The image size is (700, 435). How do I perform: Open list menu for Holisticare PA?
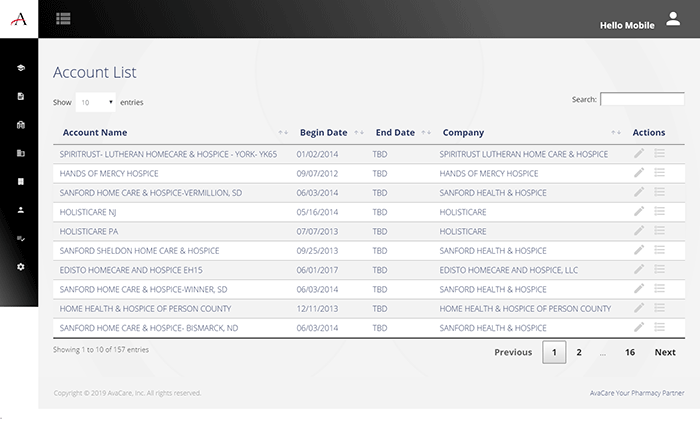(659, 230)
